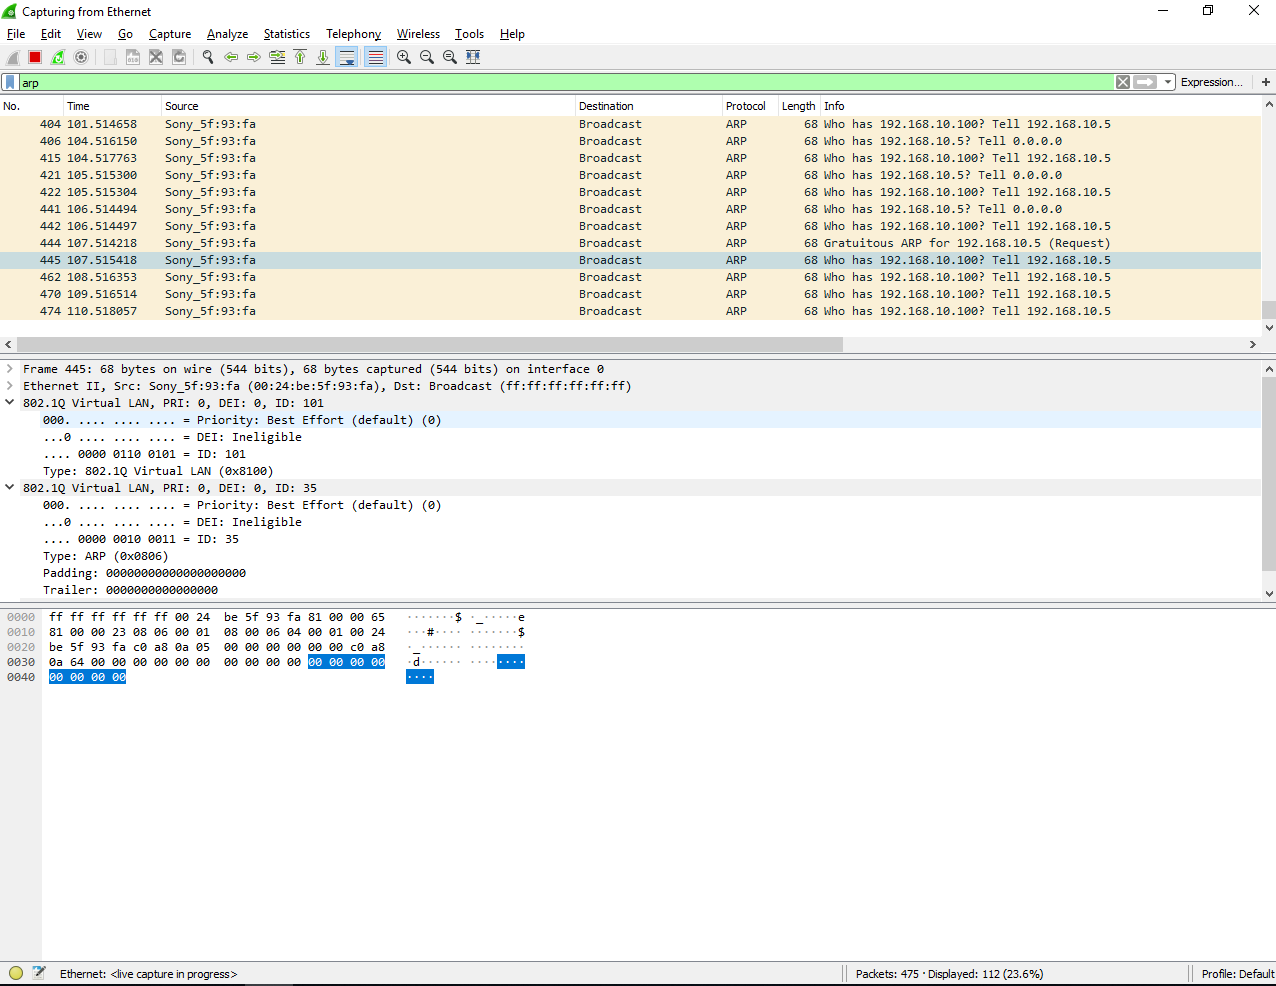Click hex dump row offset 0020

tap(21, 647)
